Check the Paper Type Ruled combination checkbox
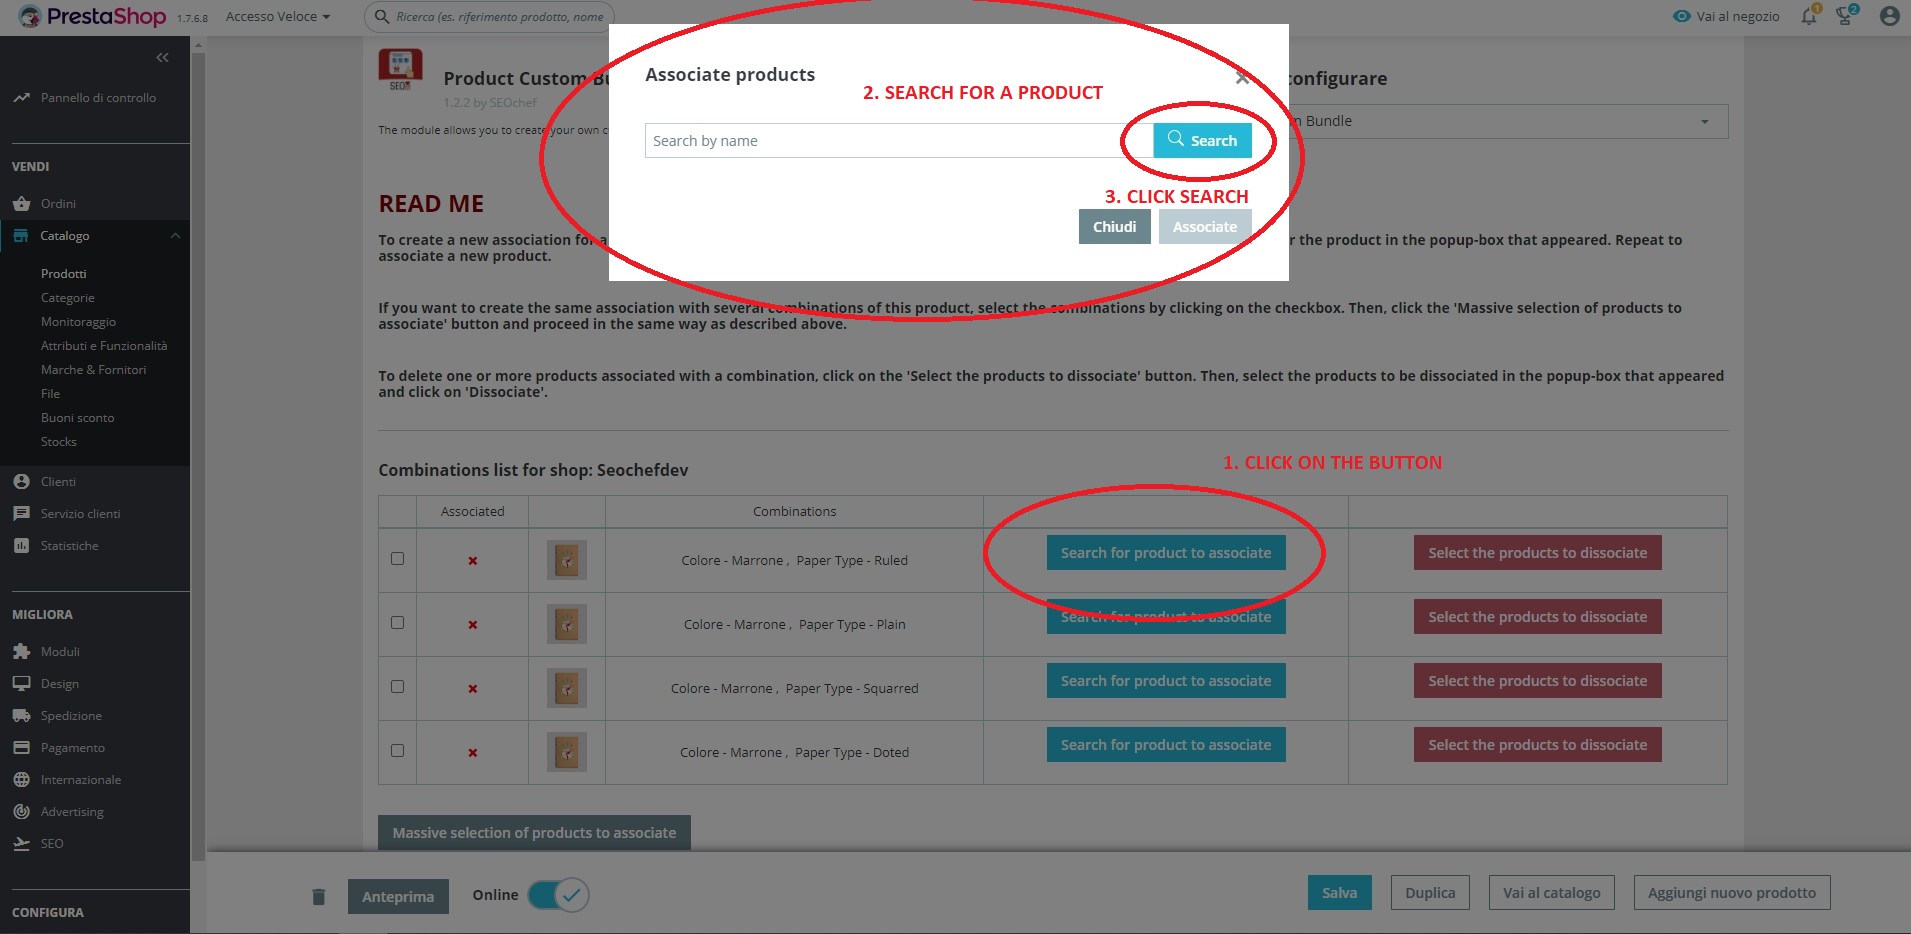The height and width of the screenshot is (934, 1911). tap(397, 559)
